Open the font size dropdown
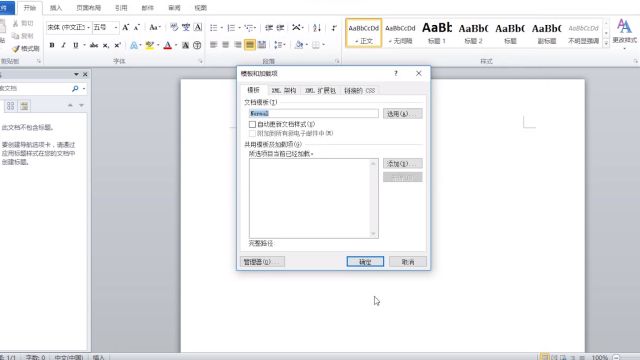The width and height of the screenshot is (640, 360). click(116, 27)
